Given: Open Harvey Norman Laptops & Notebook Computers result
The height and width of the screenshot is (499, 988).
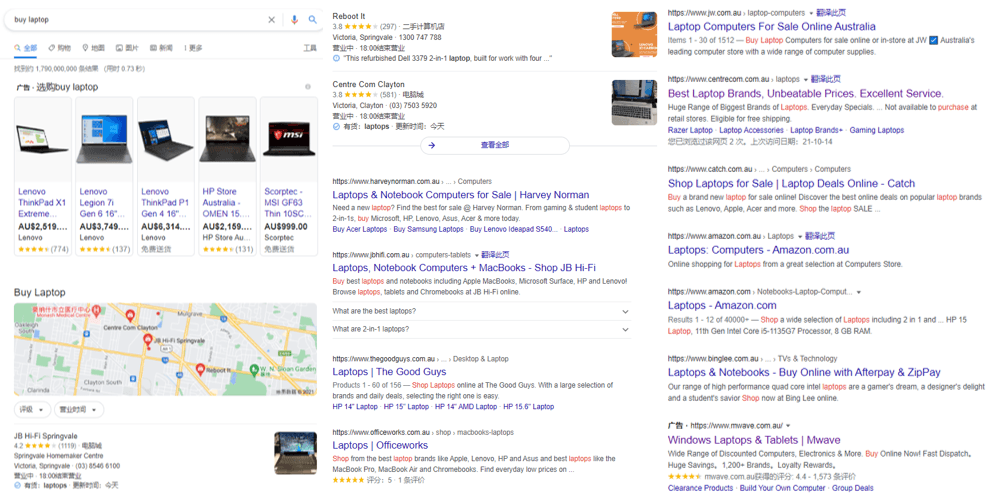Looking at the screenshot, I should 461,195.
